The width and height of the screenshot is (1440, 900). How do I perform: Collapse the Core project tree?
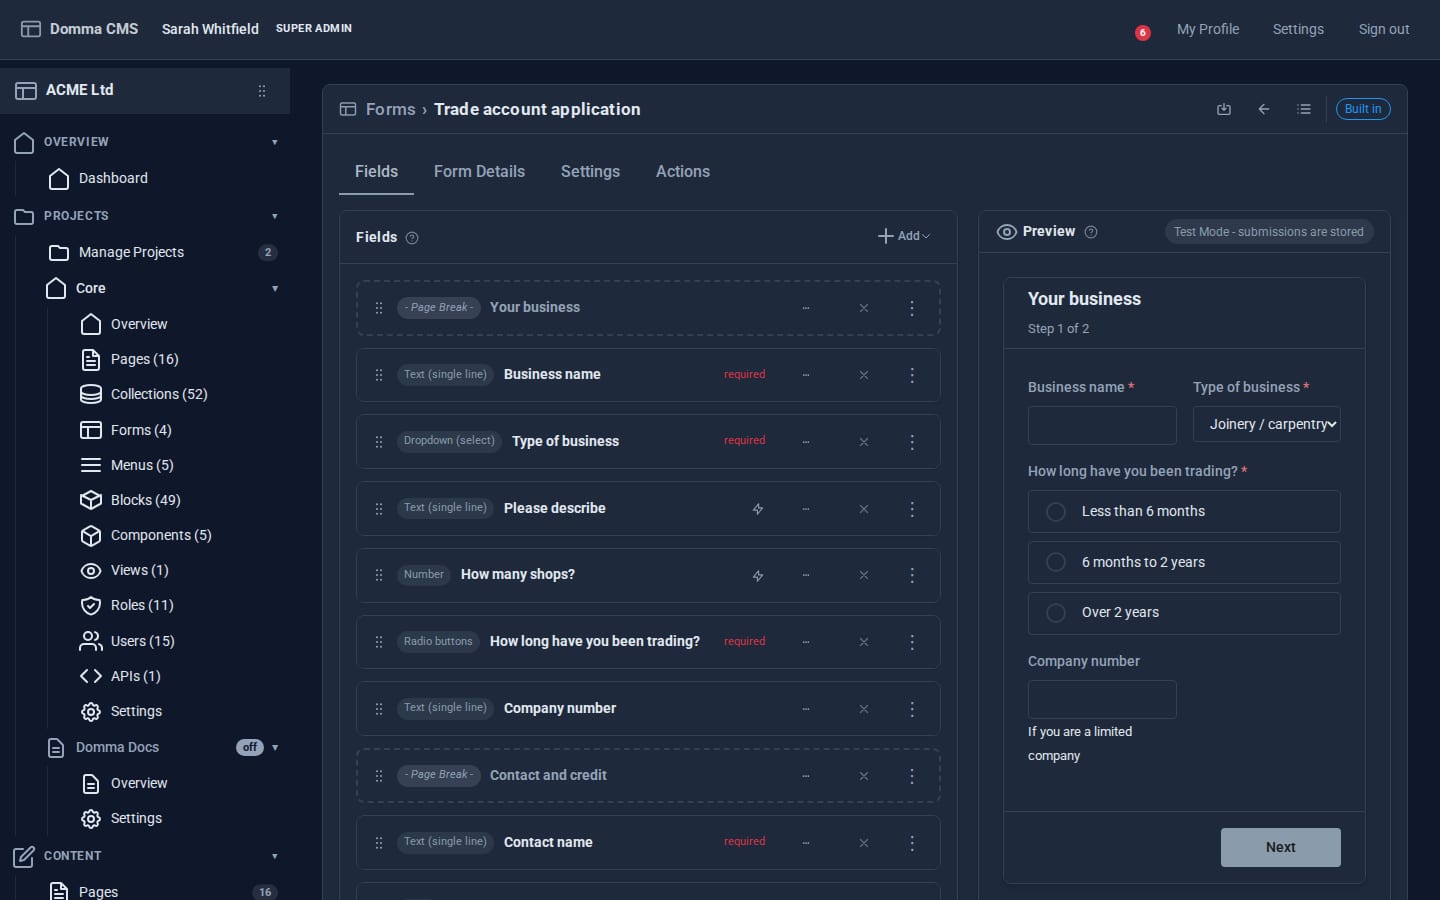[x=275, y=289]
